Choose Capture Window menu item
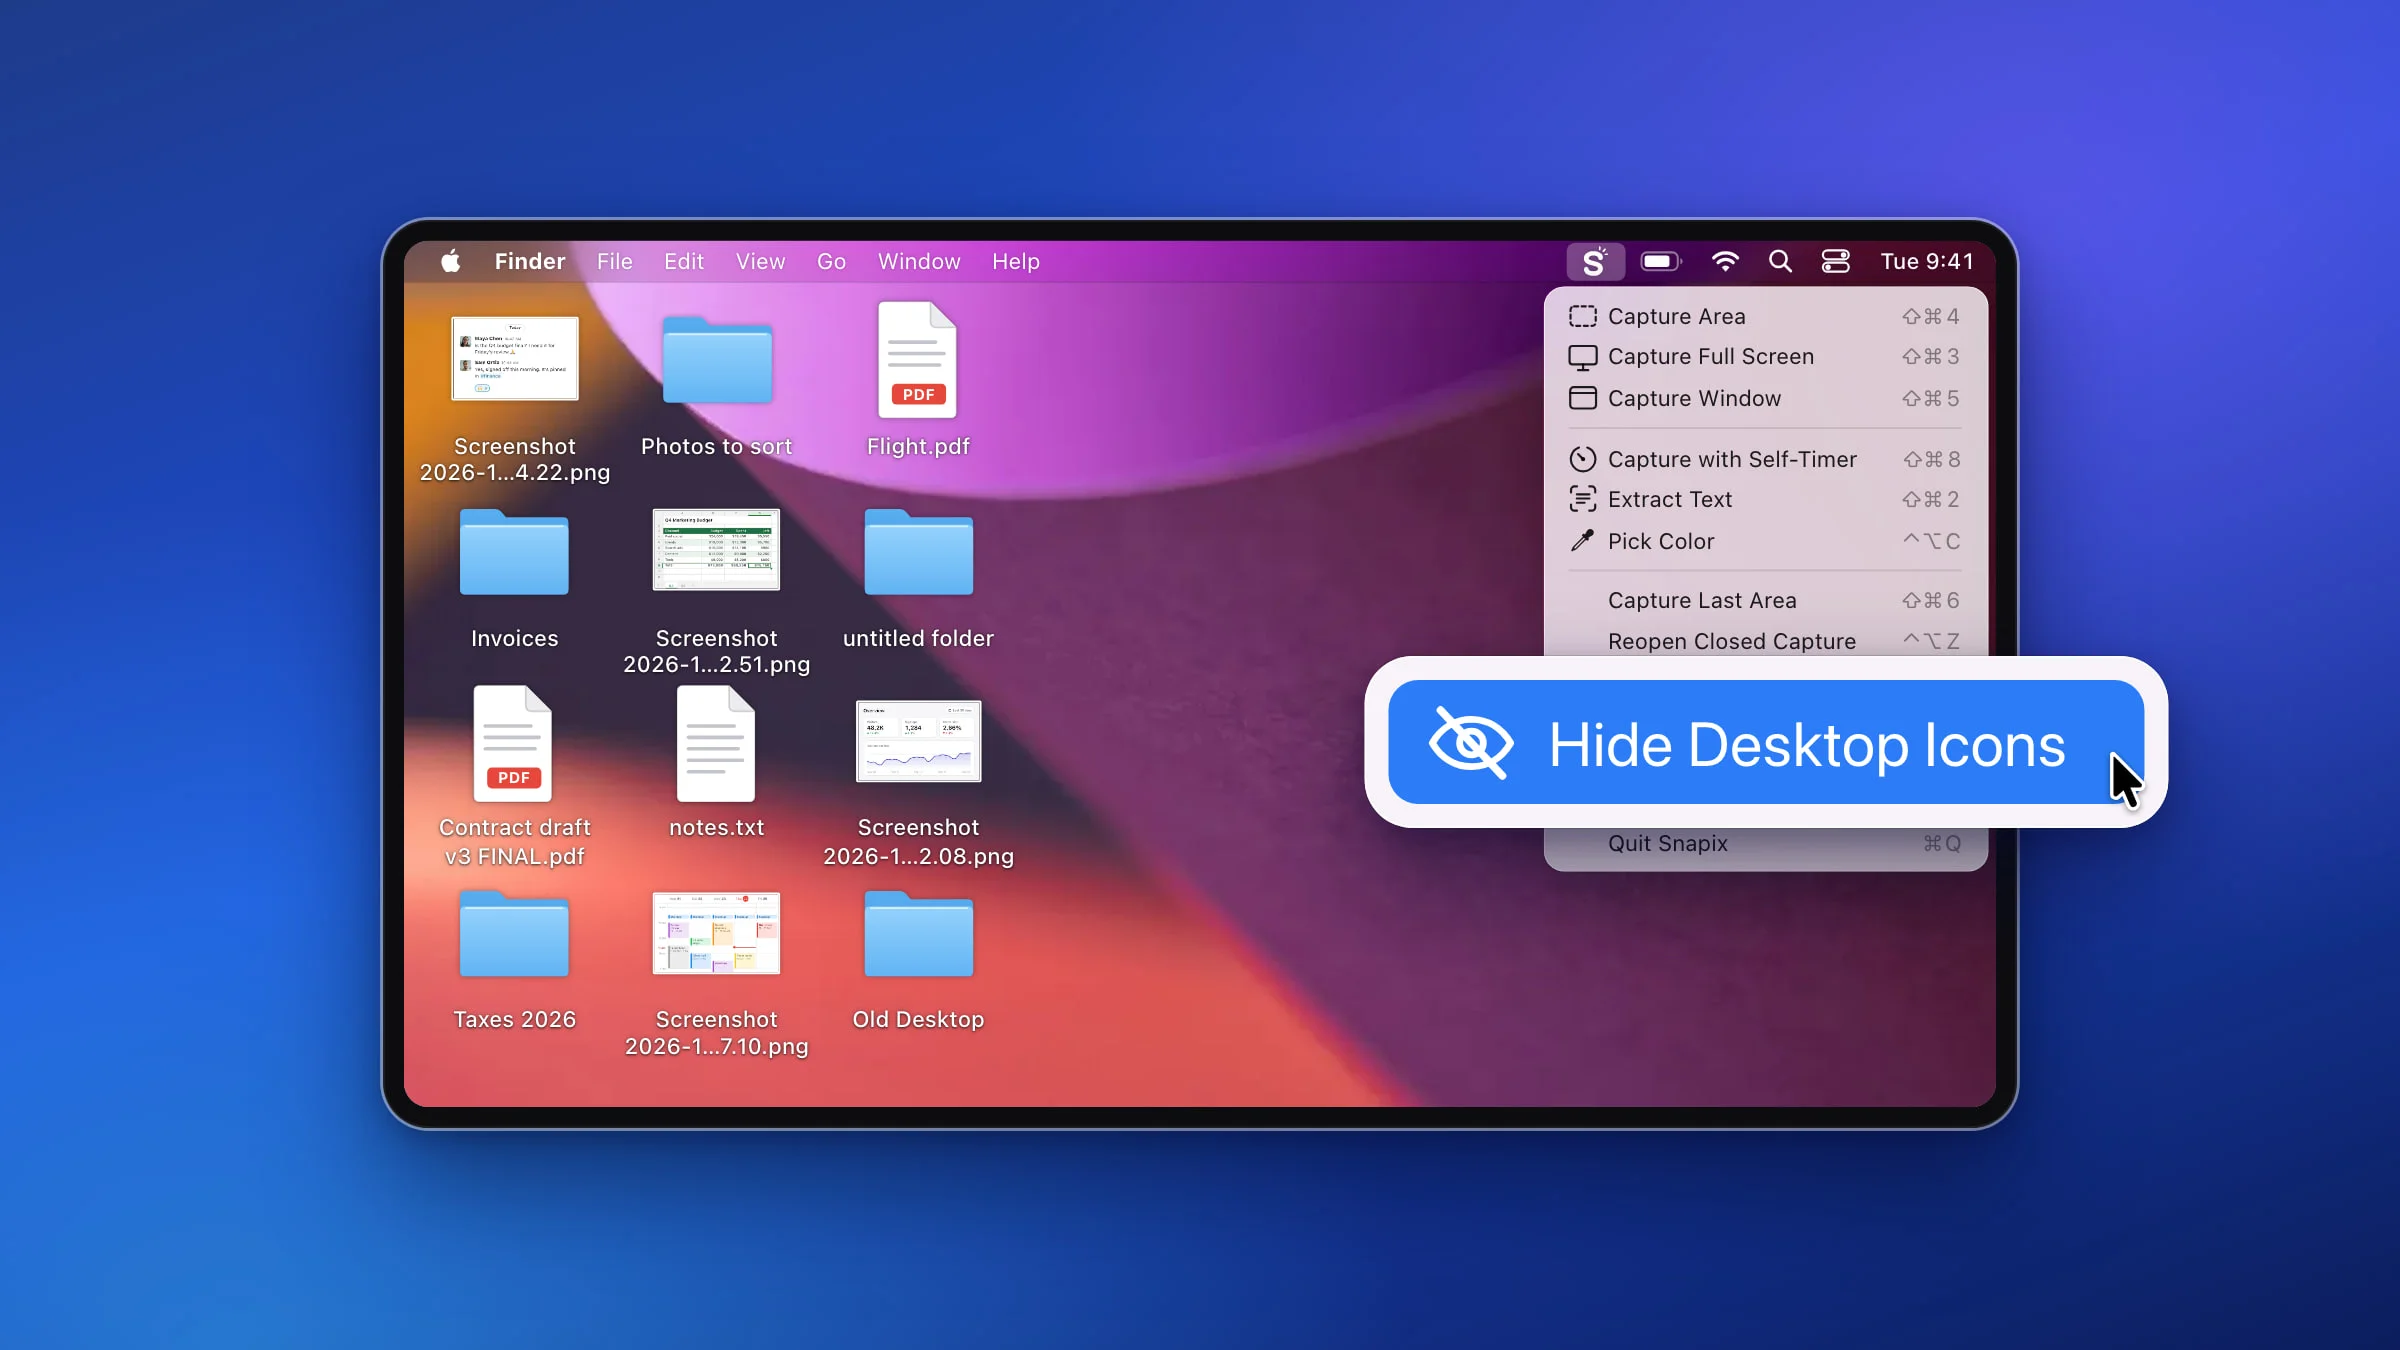Viewport: 2400px width, 1350px height. pyautogui.click(x=1765, y=398)
